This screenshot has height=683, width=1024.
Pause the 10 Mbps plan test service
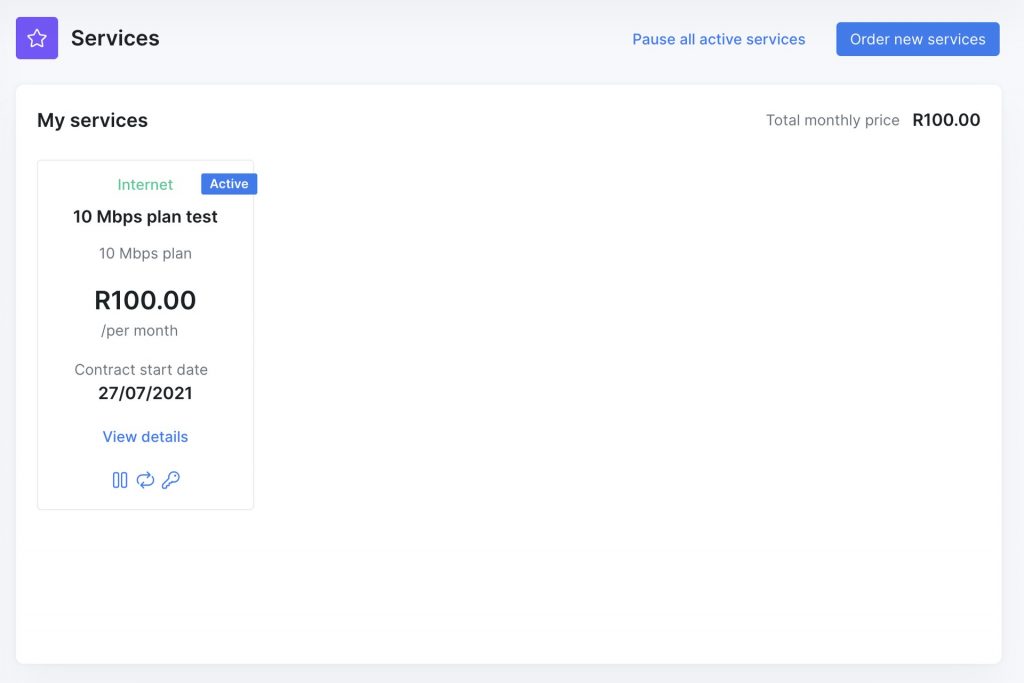[120, 481]
